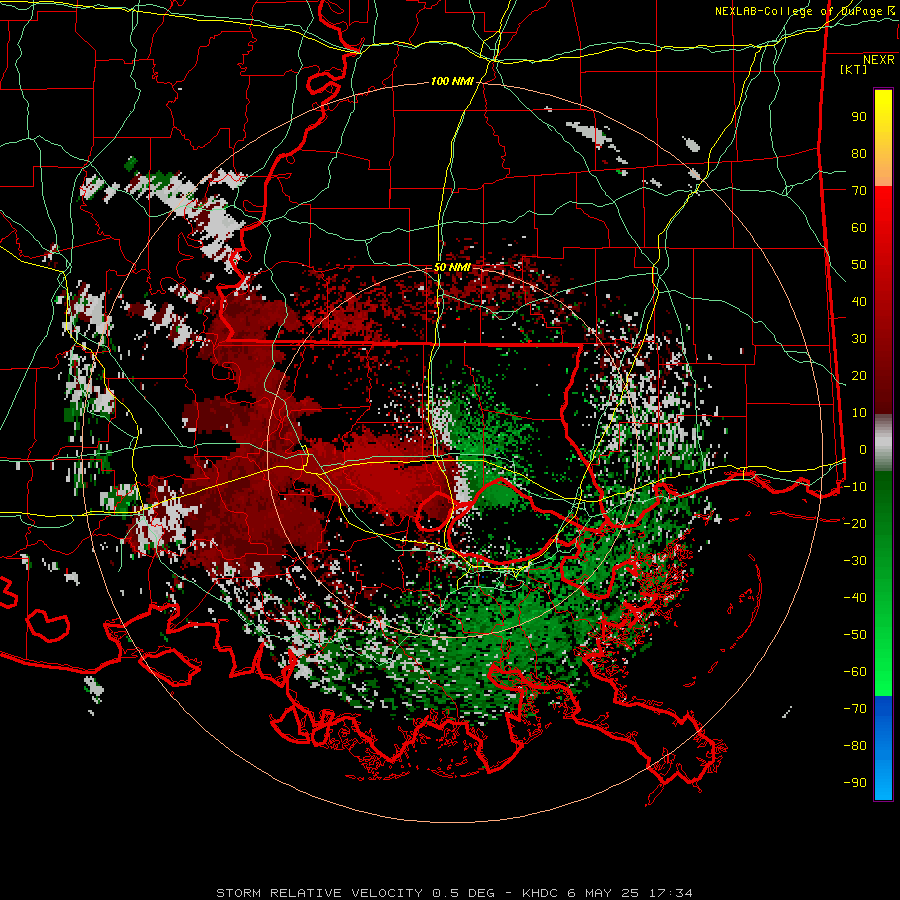Screen dimensions: 900x900
Task: Click the 10 value on velocity legend
Action: click(x=859, y=413)
